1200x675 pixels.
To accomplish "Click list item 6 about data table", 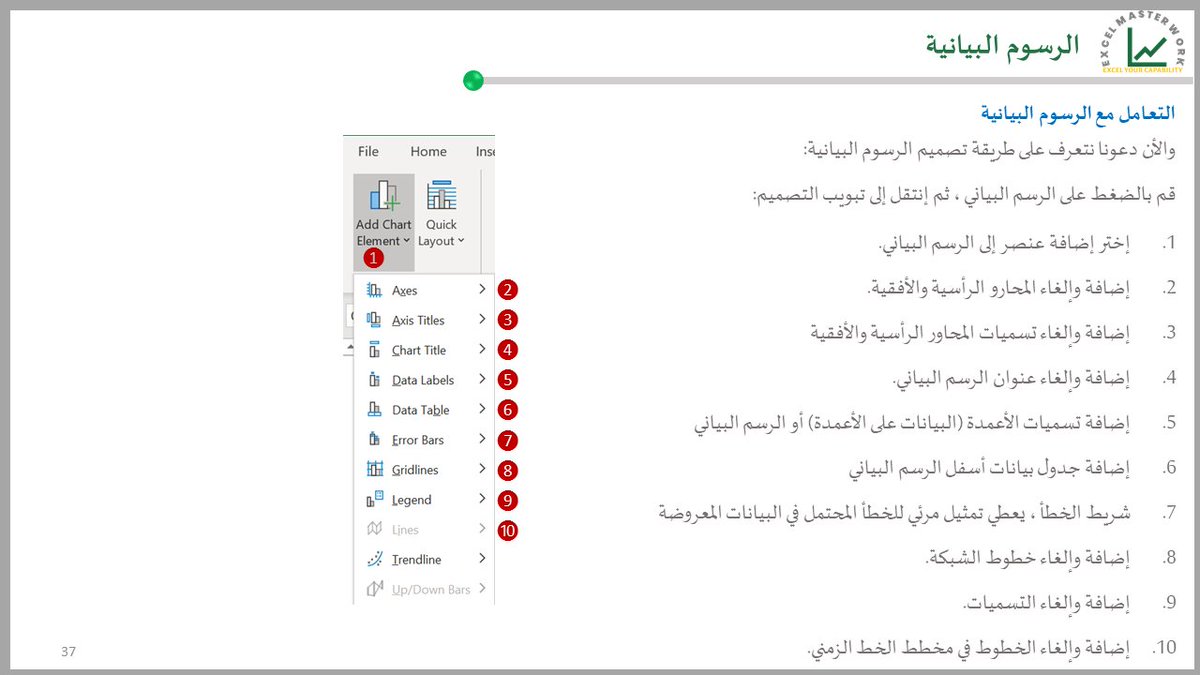I will 1013,468.
